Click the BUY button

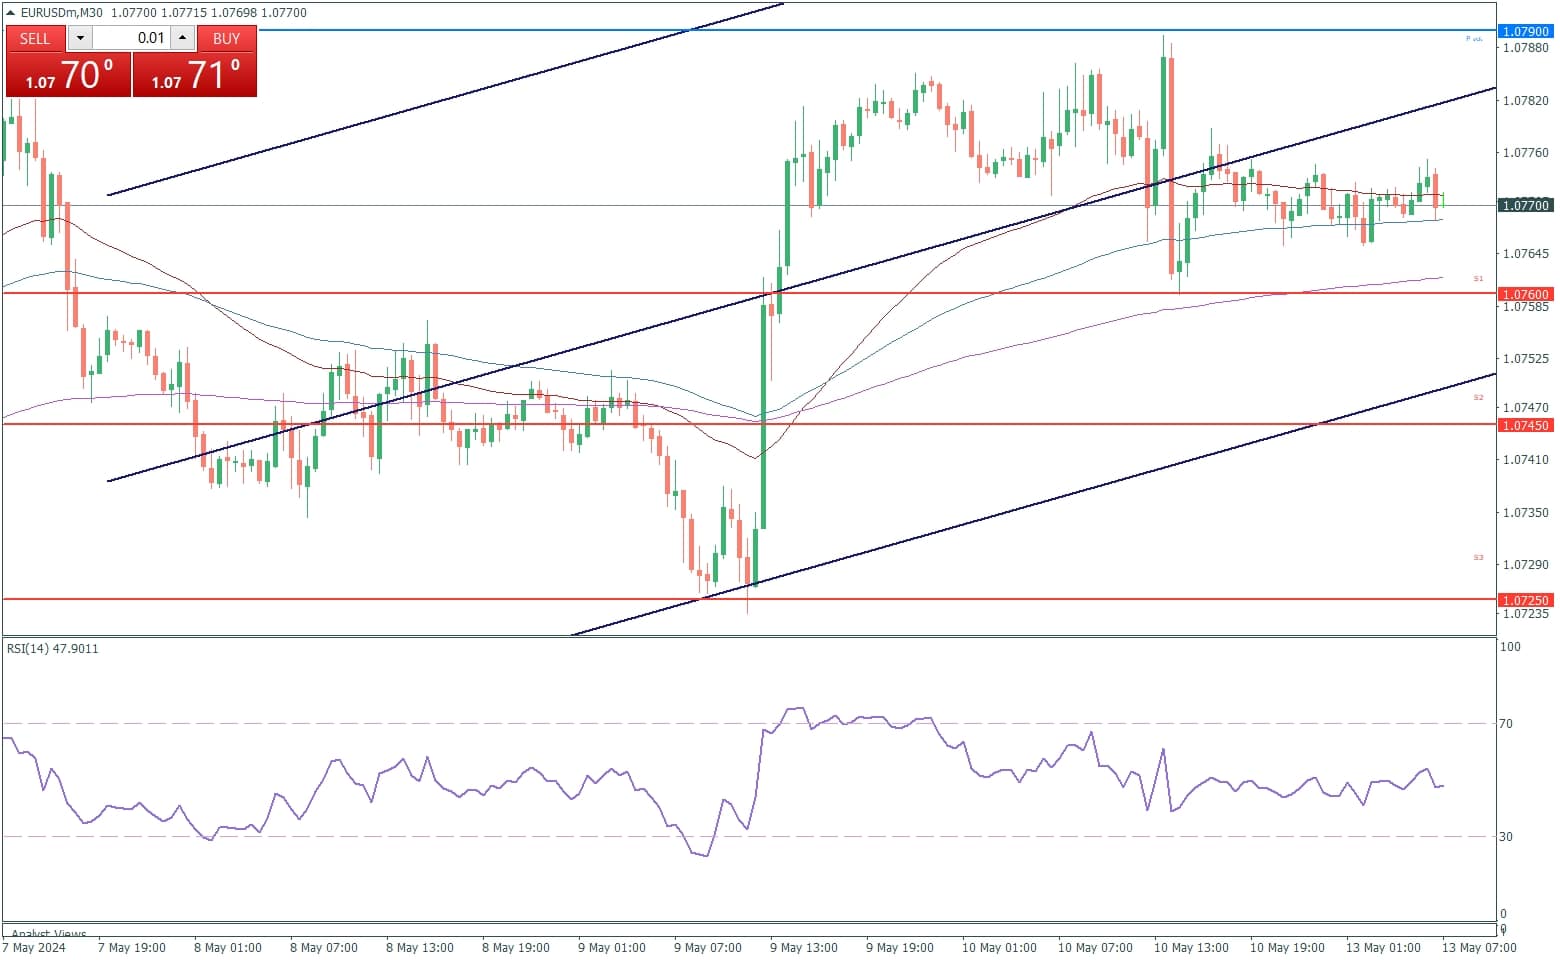[x=227, y=38]
